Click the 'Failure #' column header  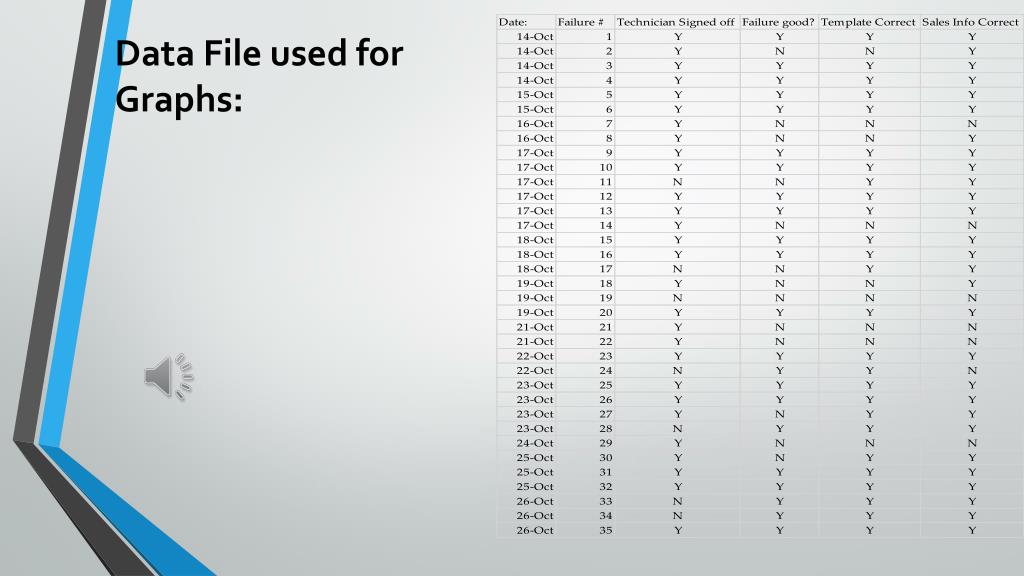tap(580, 22)
